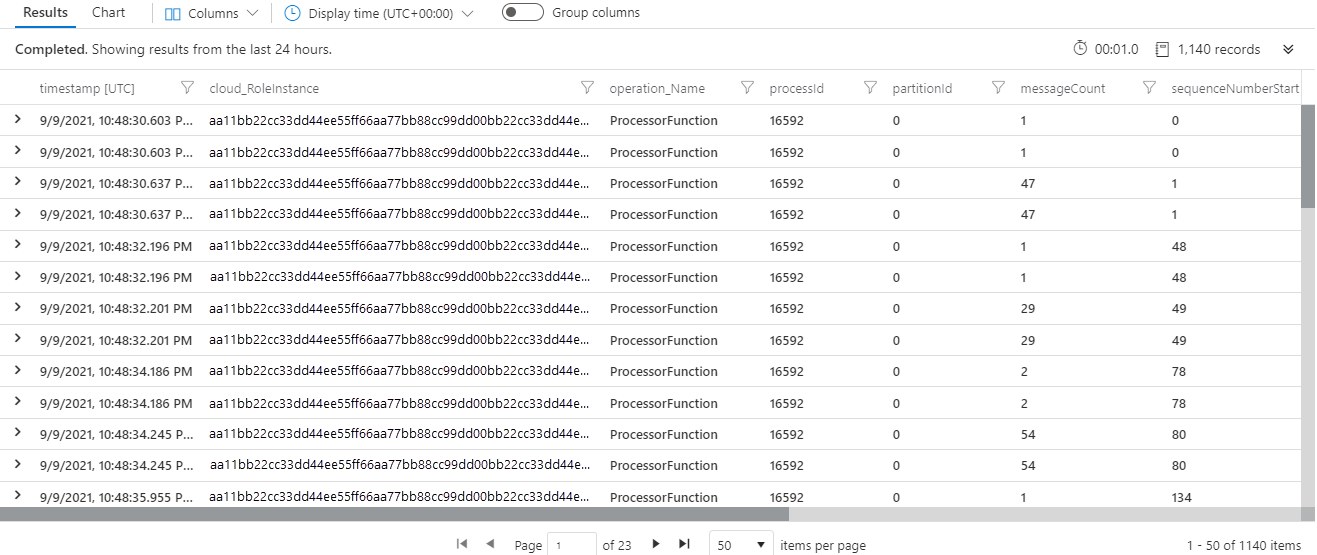This screenshot has height=555, width=1317.
Task: Expand the first result row
Action: click(x=17, y=119)
